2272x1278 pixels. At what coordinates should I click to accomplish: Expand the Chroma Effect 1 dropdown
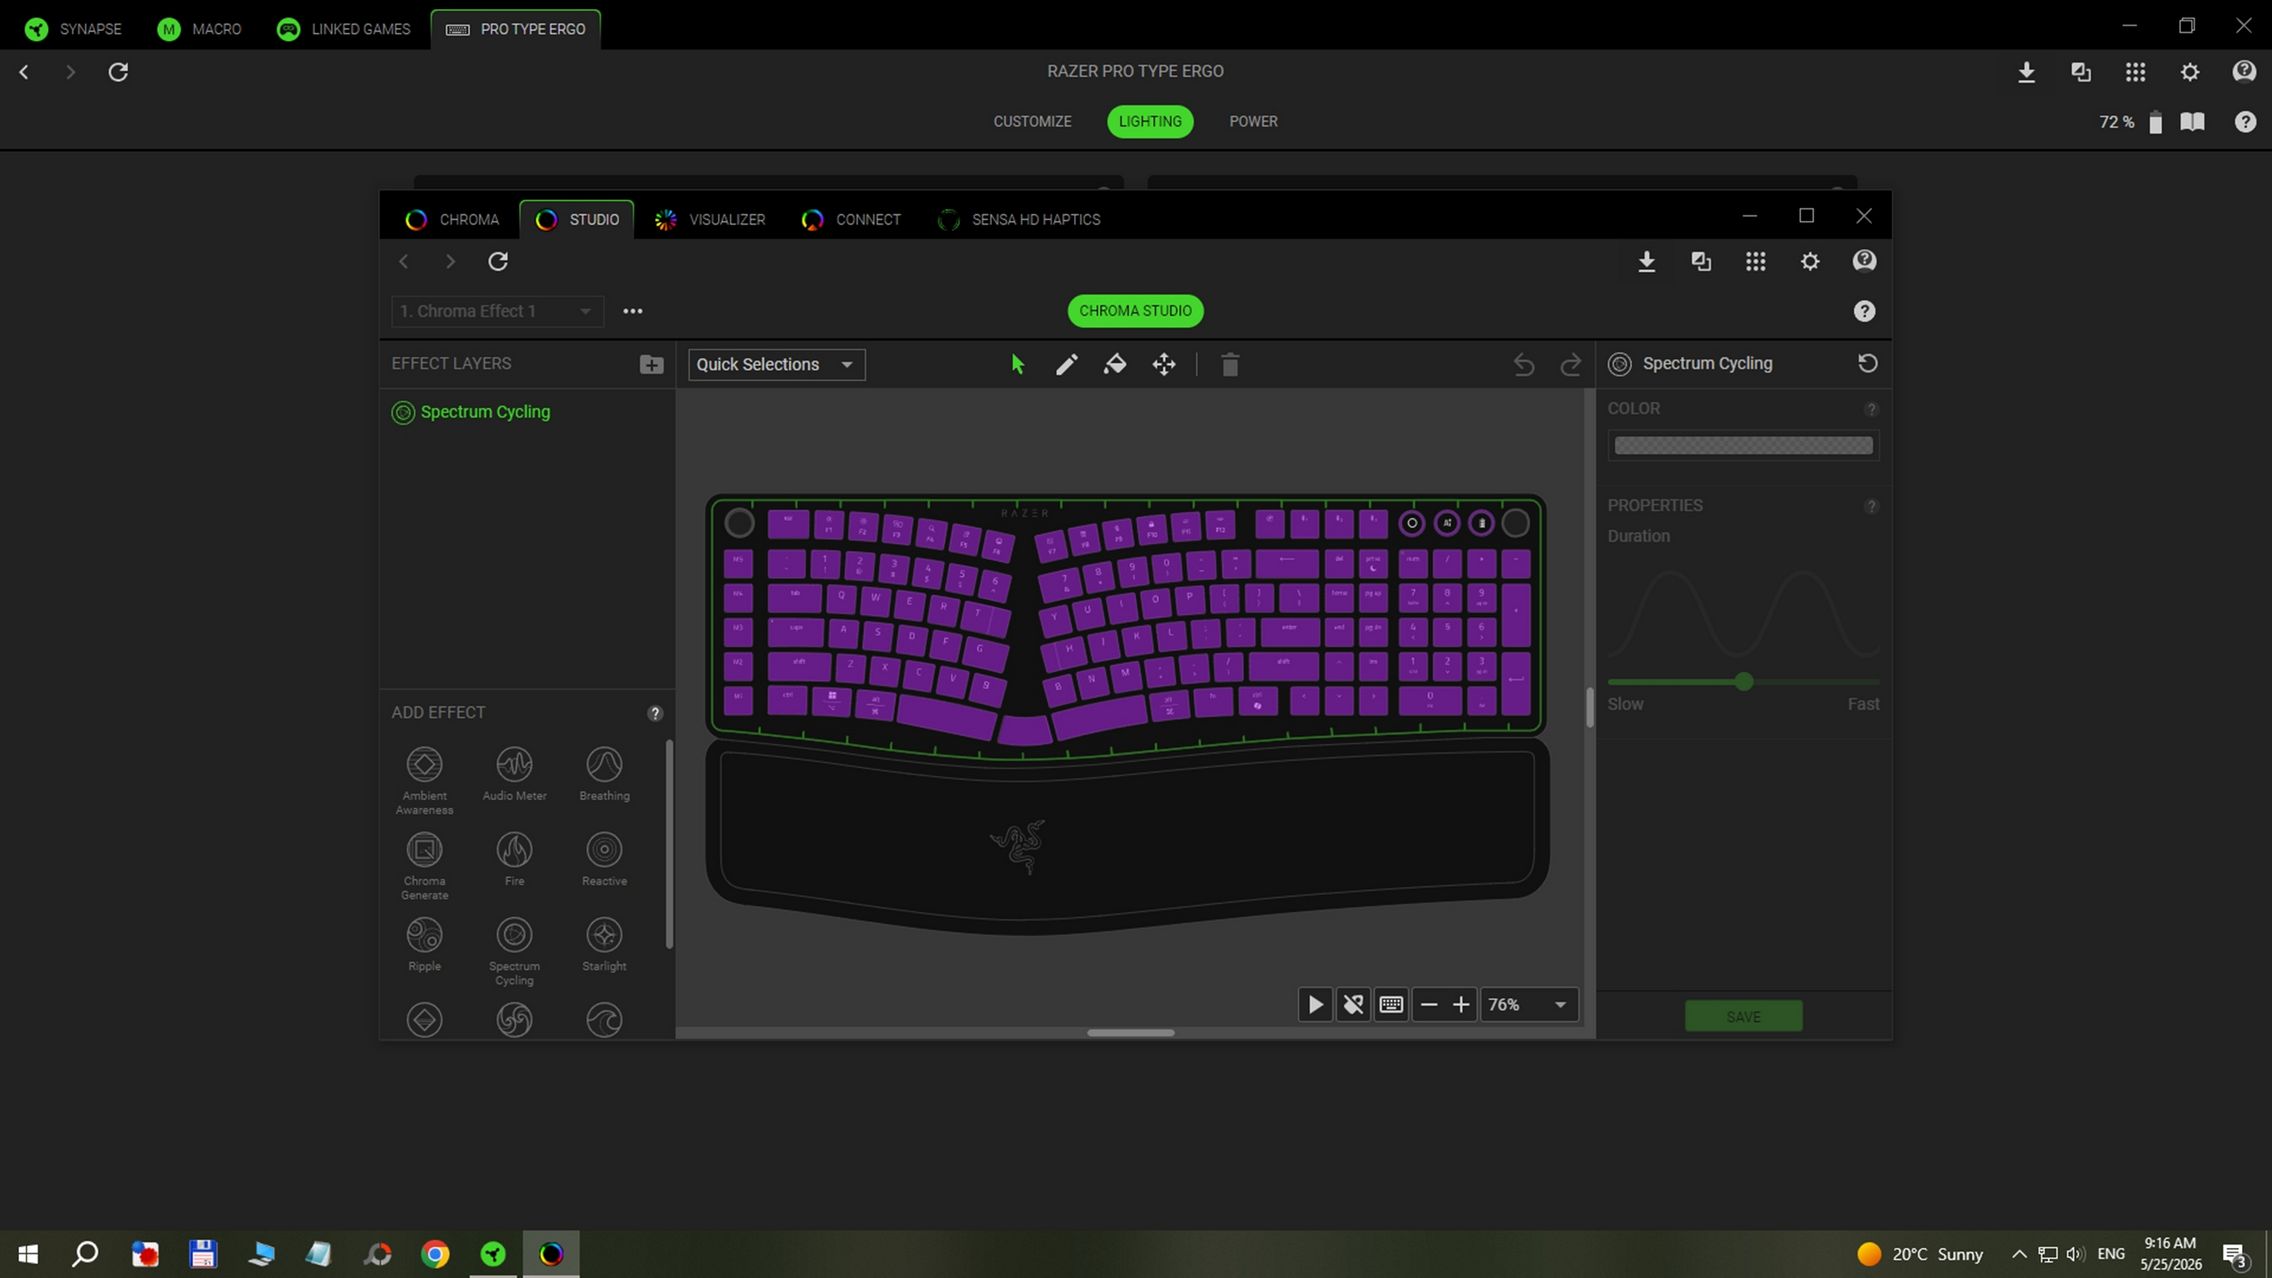(497, 311)
